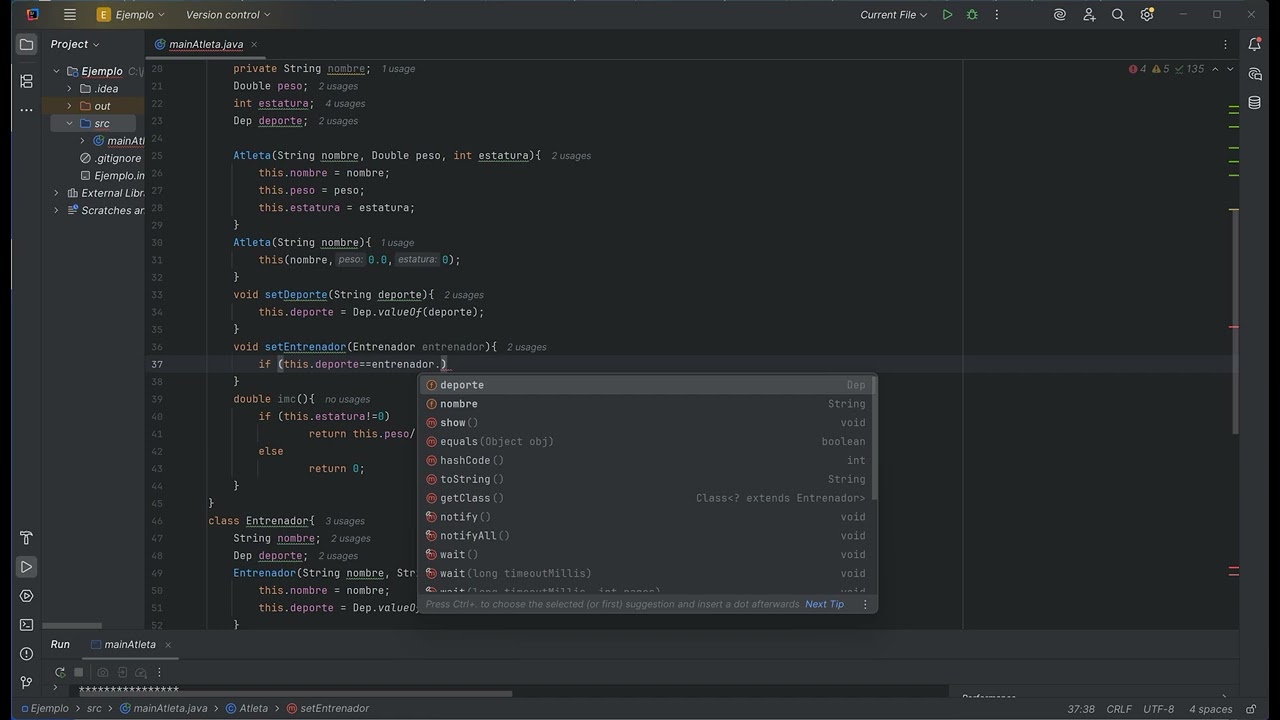Expand Scratches and Consoles node
Screen dimensions: 1280x720
tap(57, 210)
